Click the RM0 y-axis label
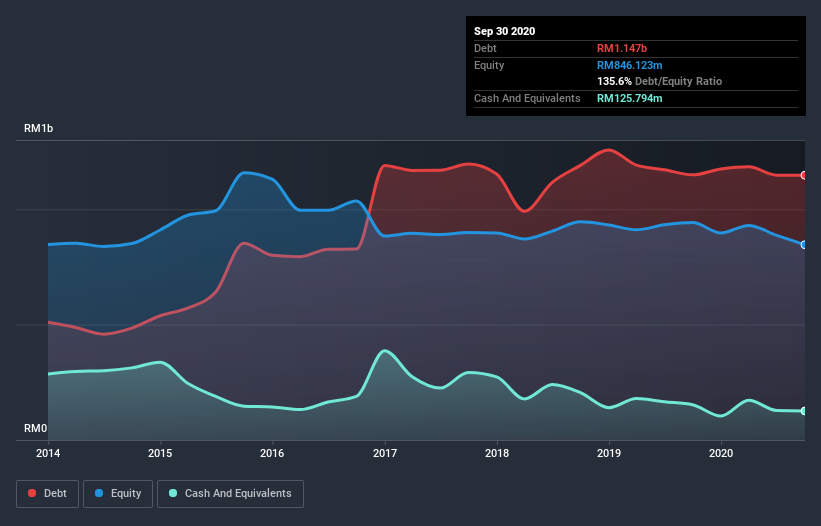The height and width of the screenshot is (526, 821). click(36, 428)
